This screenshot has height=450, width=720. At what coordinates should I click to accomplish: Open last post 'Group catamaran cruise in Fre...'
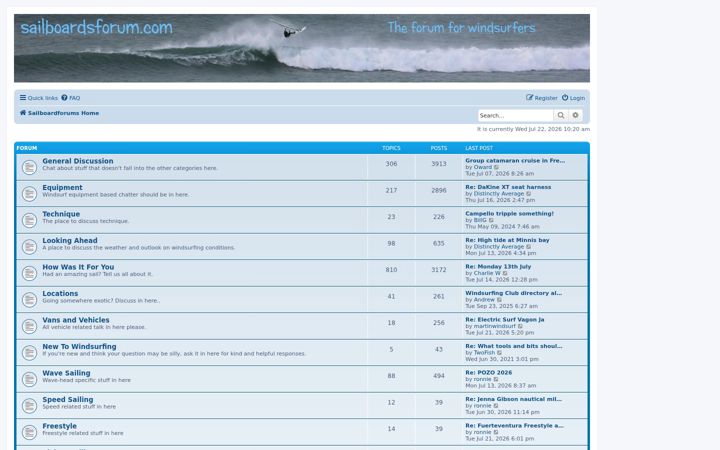click(515, 161)
